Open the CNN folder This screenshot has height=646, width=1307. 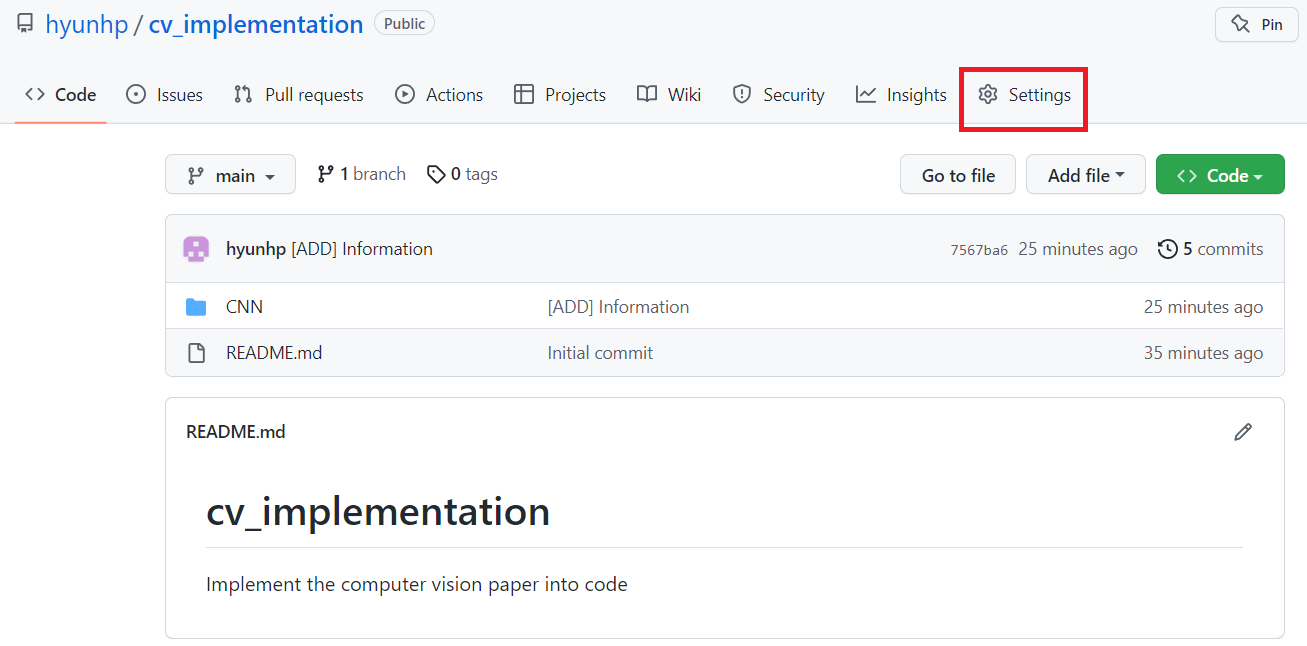tap(244, 307)
